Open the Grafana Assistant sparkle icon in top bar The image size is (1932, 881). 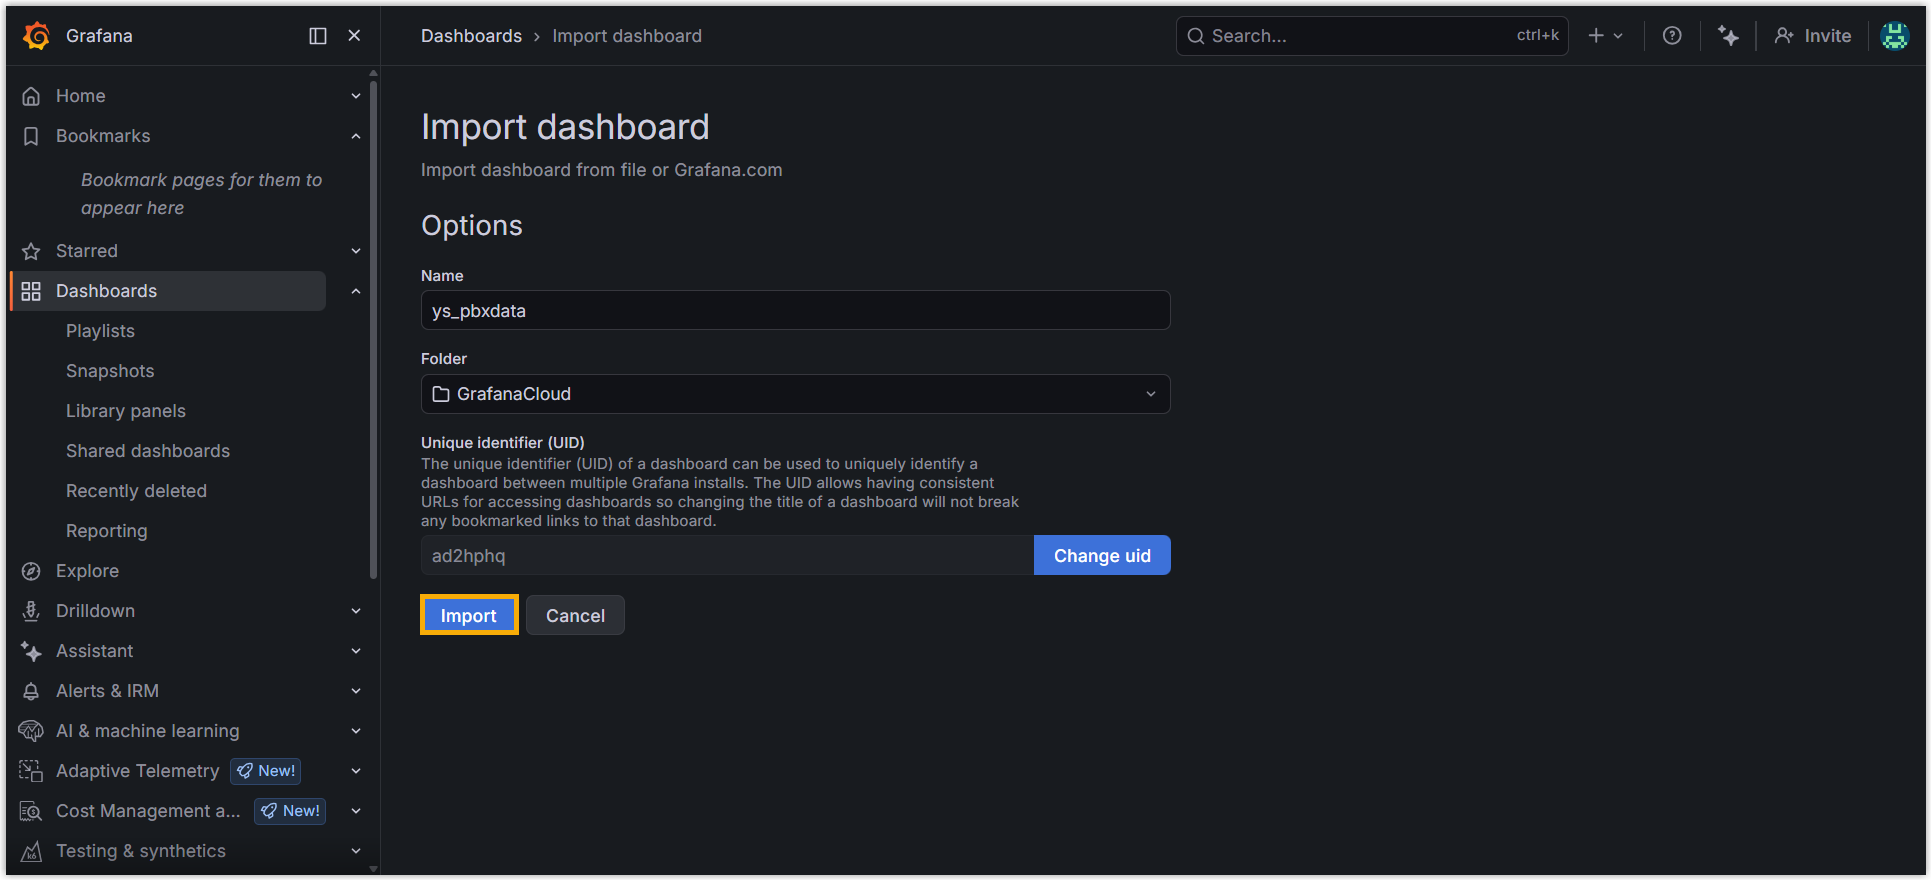pos(1728,36)
